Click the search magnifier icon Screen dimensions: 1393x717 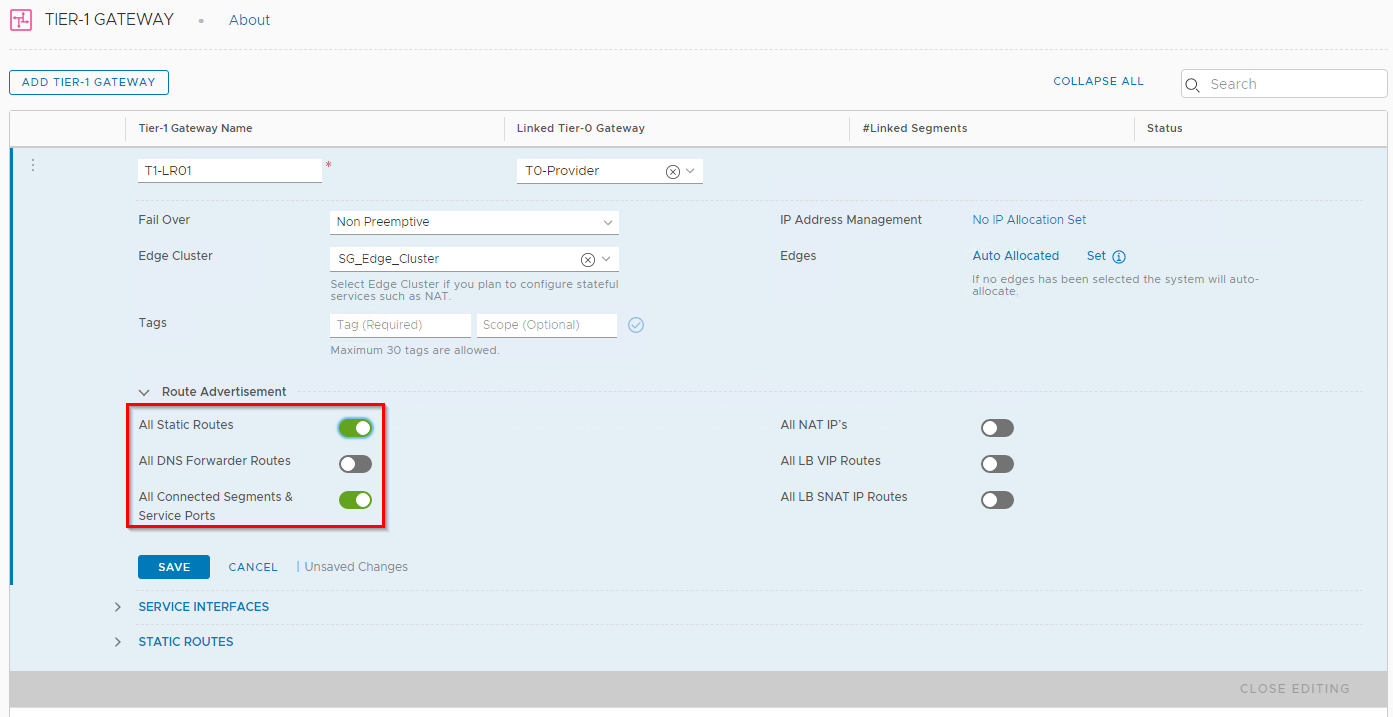pyautogui.click(x=1193, y=85)
